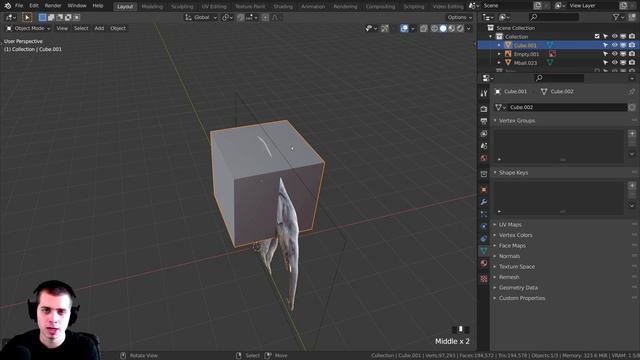Viewport: 640px width, 360px height.
Task: Open the overlays options dropdown arrow
Action: [x=413, y=28]
